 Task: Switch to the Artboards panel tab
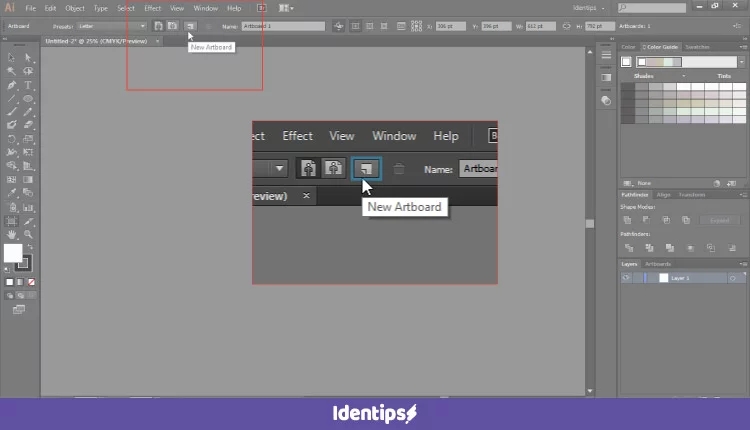point(658,264)
